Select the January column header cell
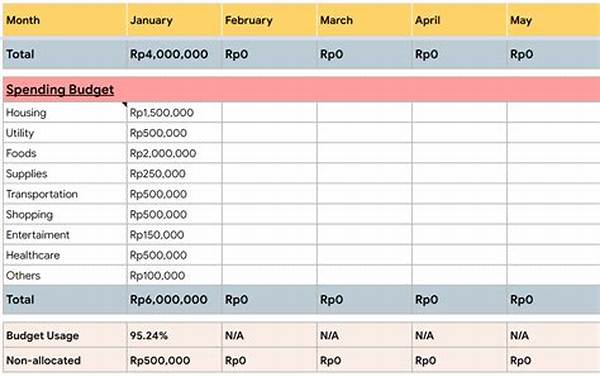This screenshot has height=377, width=600. pos(174,20)
